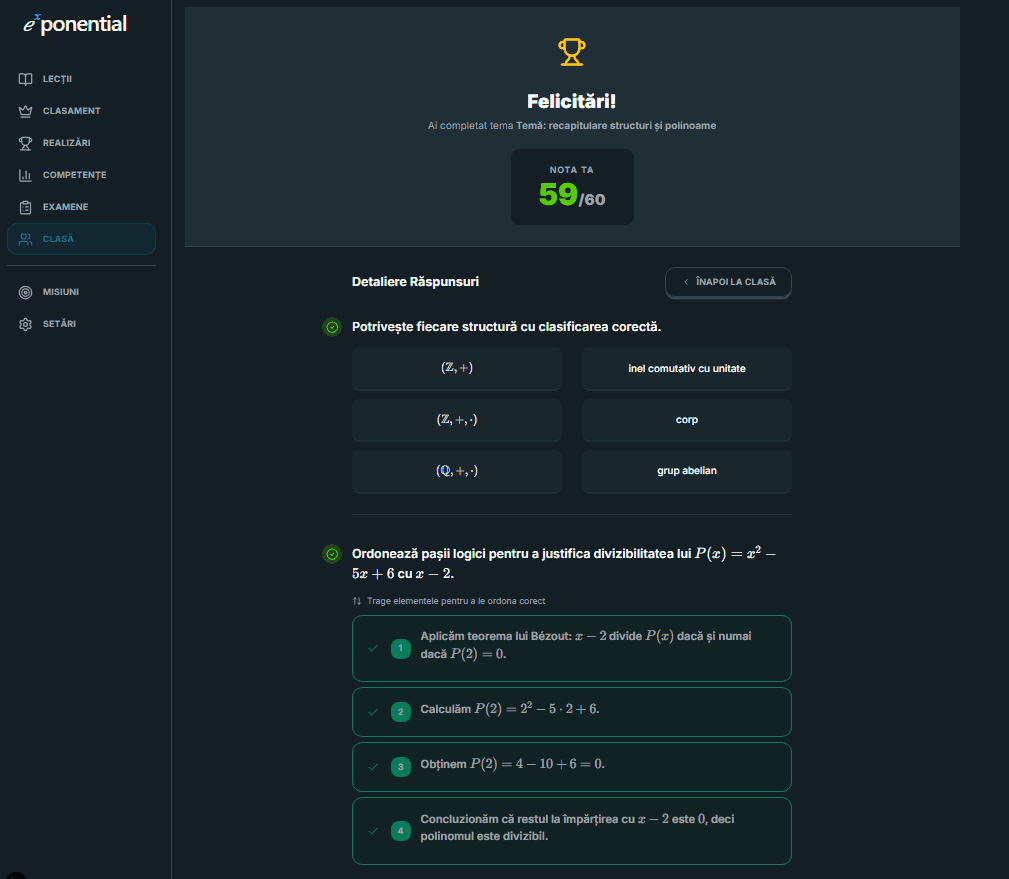Click the 'Concluzionăm' step card
This screenshot has width=1009, height=879.
(x=571, y=831)
